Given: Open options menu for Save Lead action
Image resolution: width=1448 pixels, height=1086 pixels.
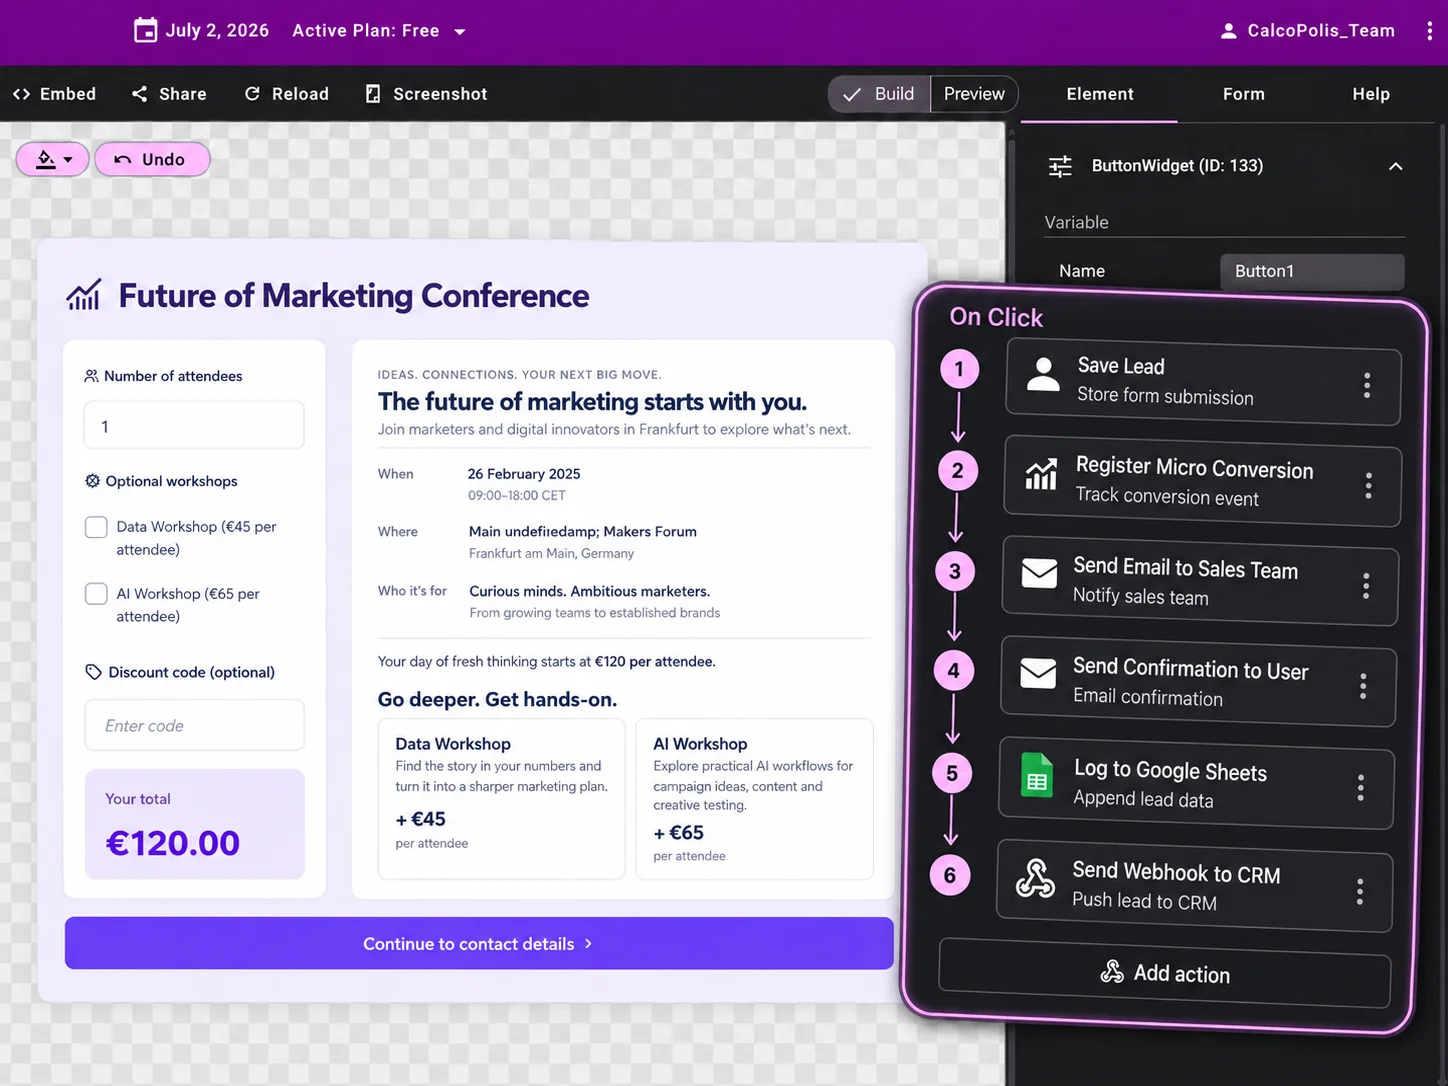Looking at the screenshot, I should click(1367, 386).
